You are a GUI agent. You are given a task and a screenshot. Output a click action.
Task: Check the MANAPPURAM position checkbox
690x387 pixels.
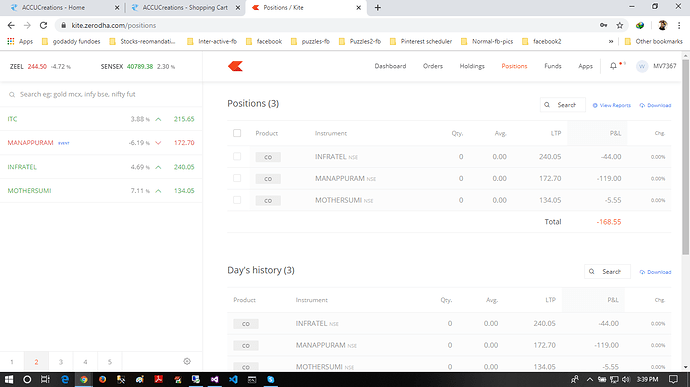pyautogui.click(x=237, y=178)
